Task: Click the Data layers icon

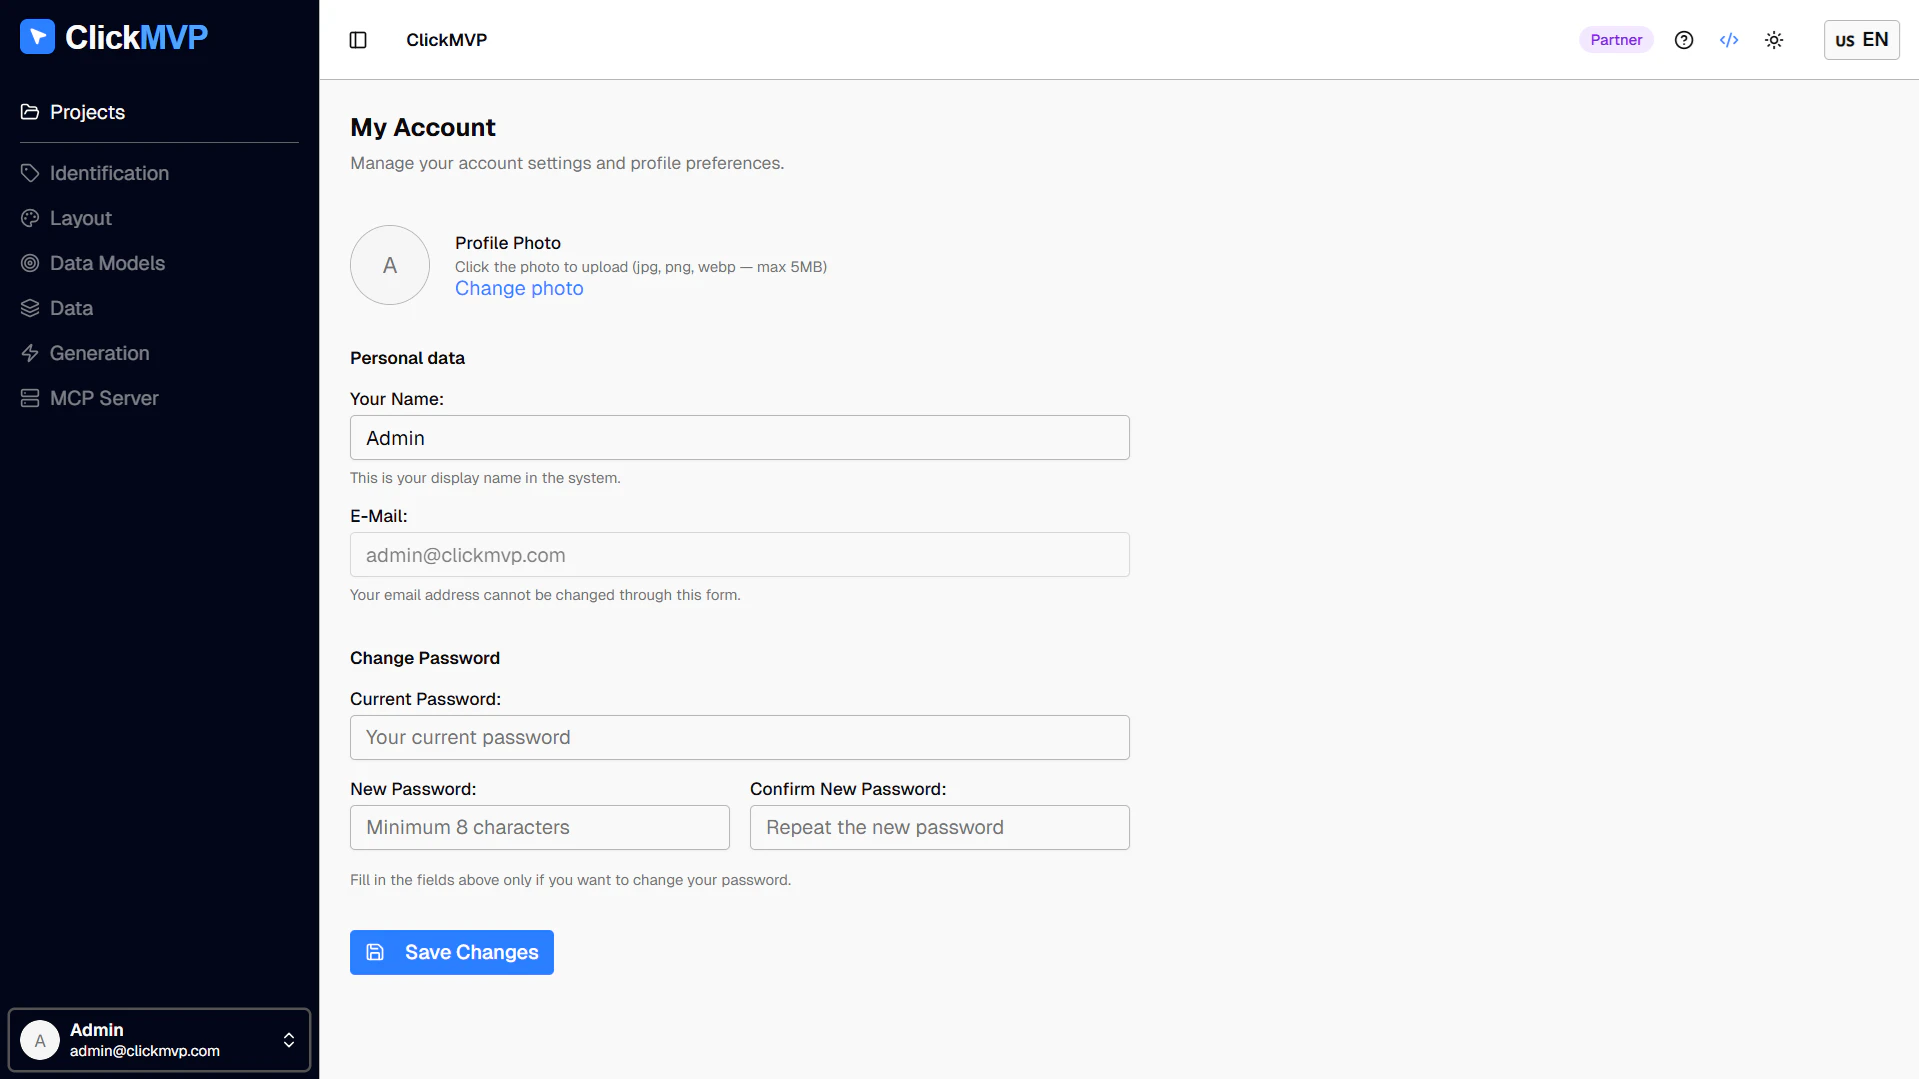Action: [30, 308]
